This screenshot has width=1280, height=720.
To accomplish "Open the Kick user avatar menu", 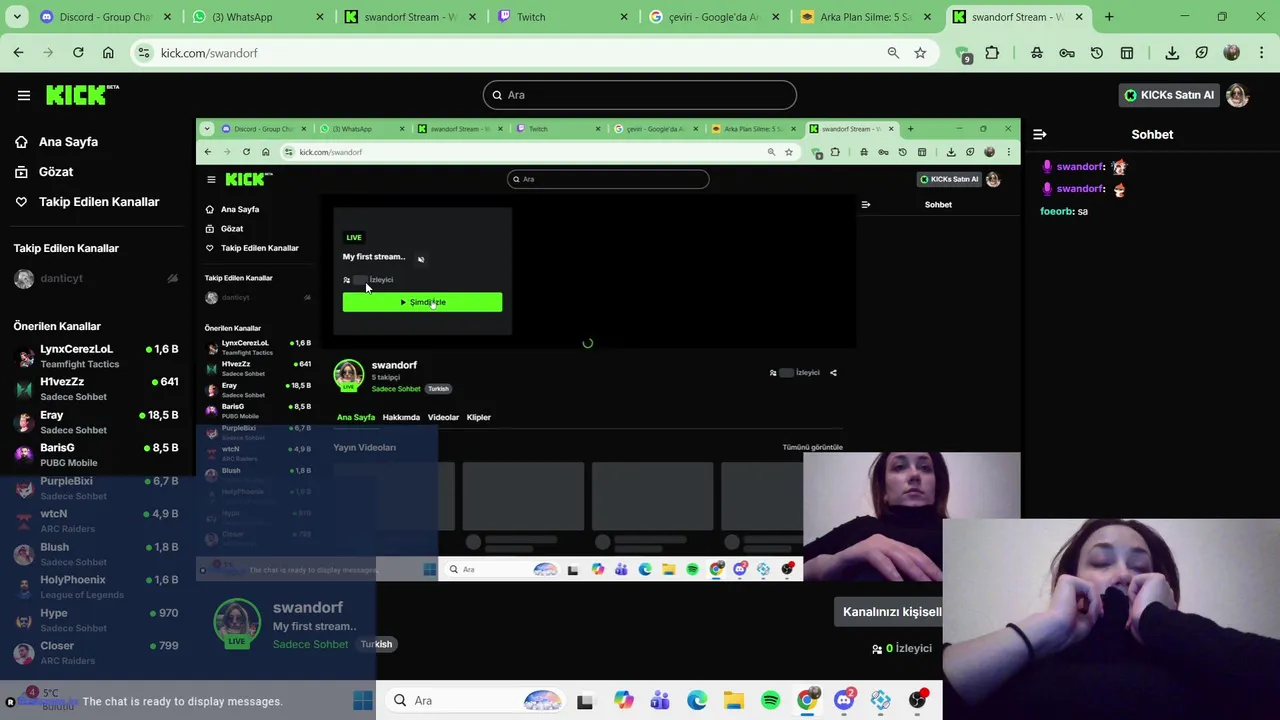I will point(1238,95).
